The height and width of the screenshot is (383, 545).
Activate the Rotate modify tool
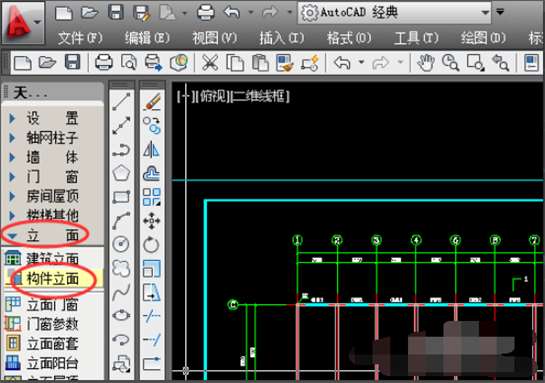point(152,245)
